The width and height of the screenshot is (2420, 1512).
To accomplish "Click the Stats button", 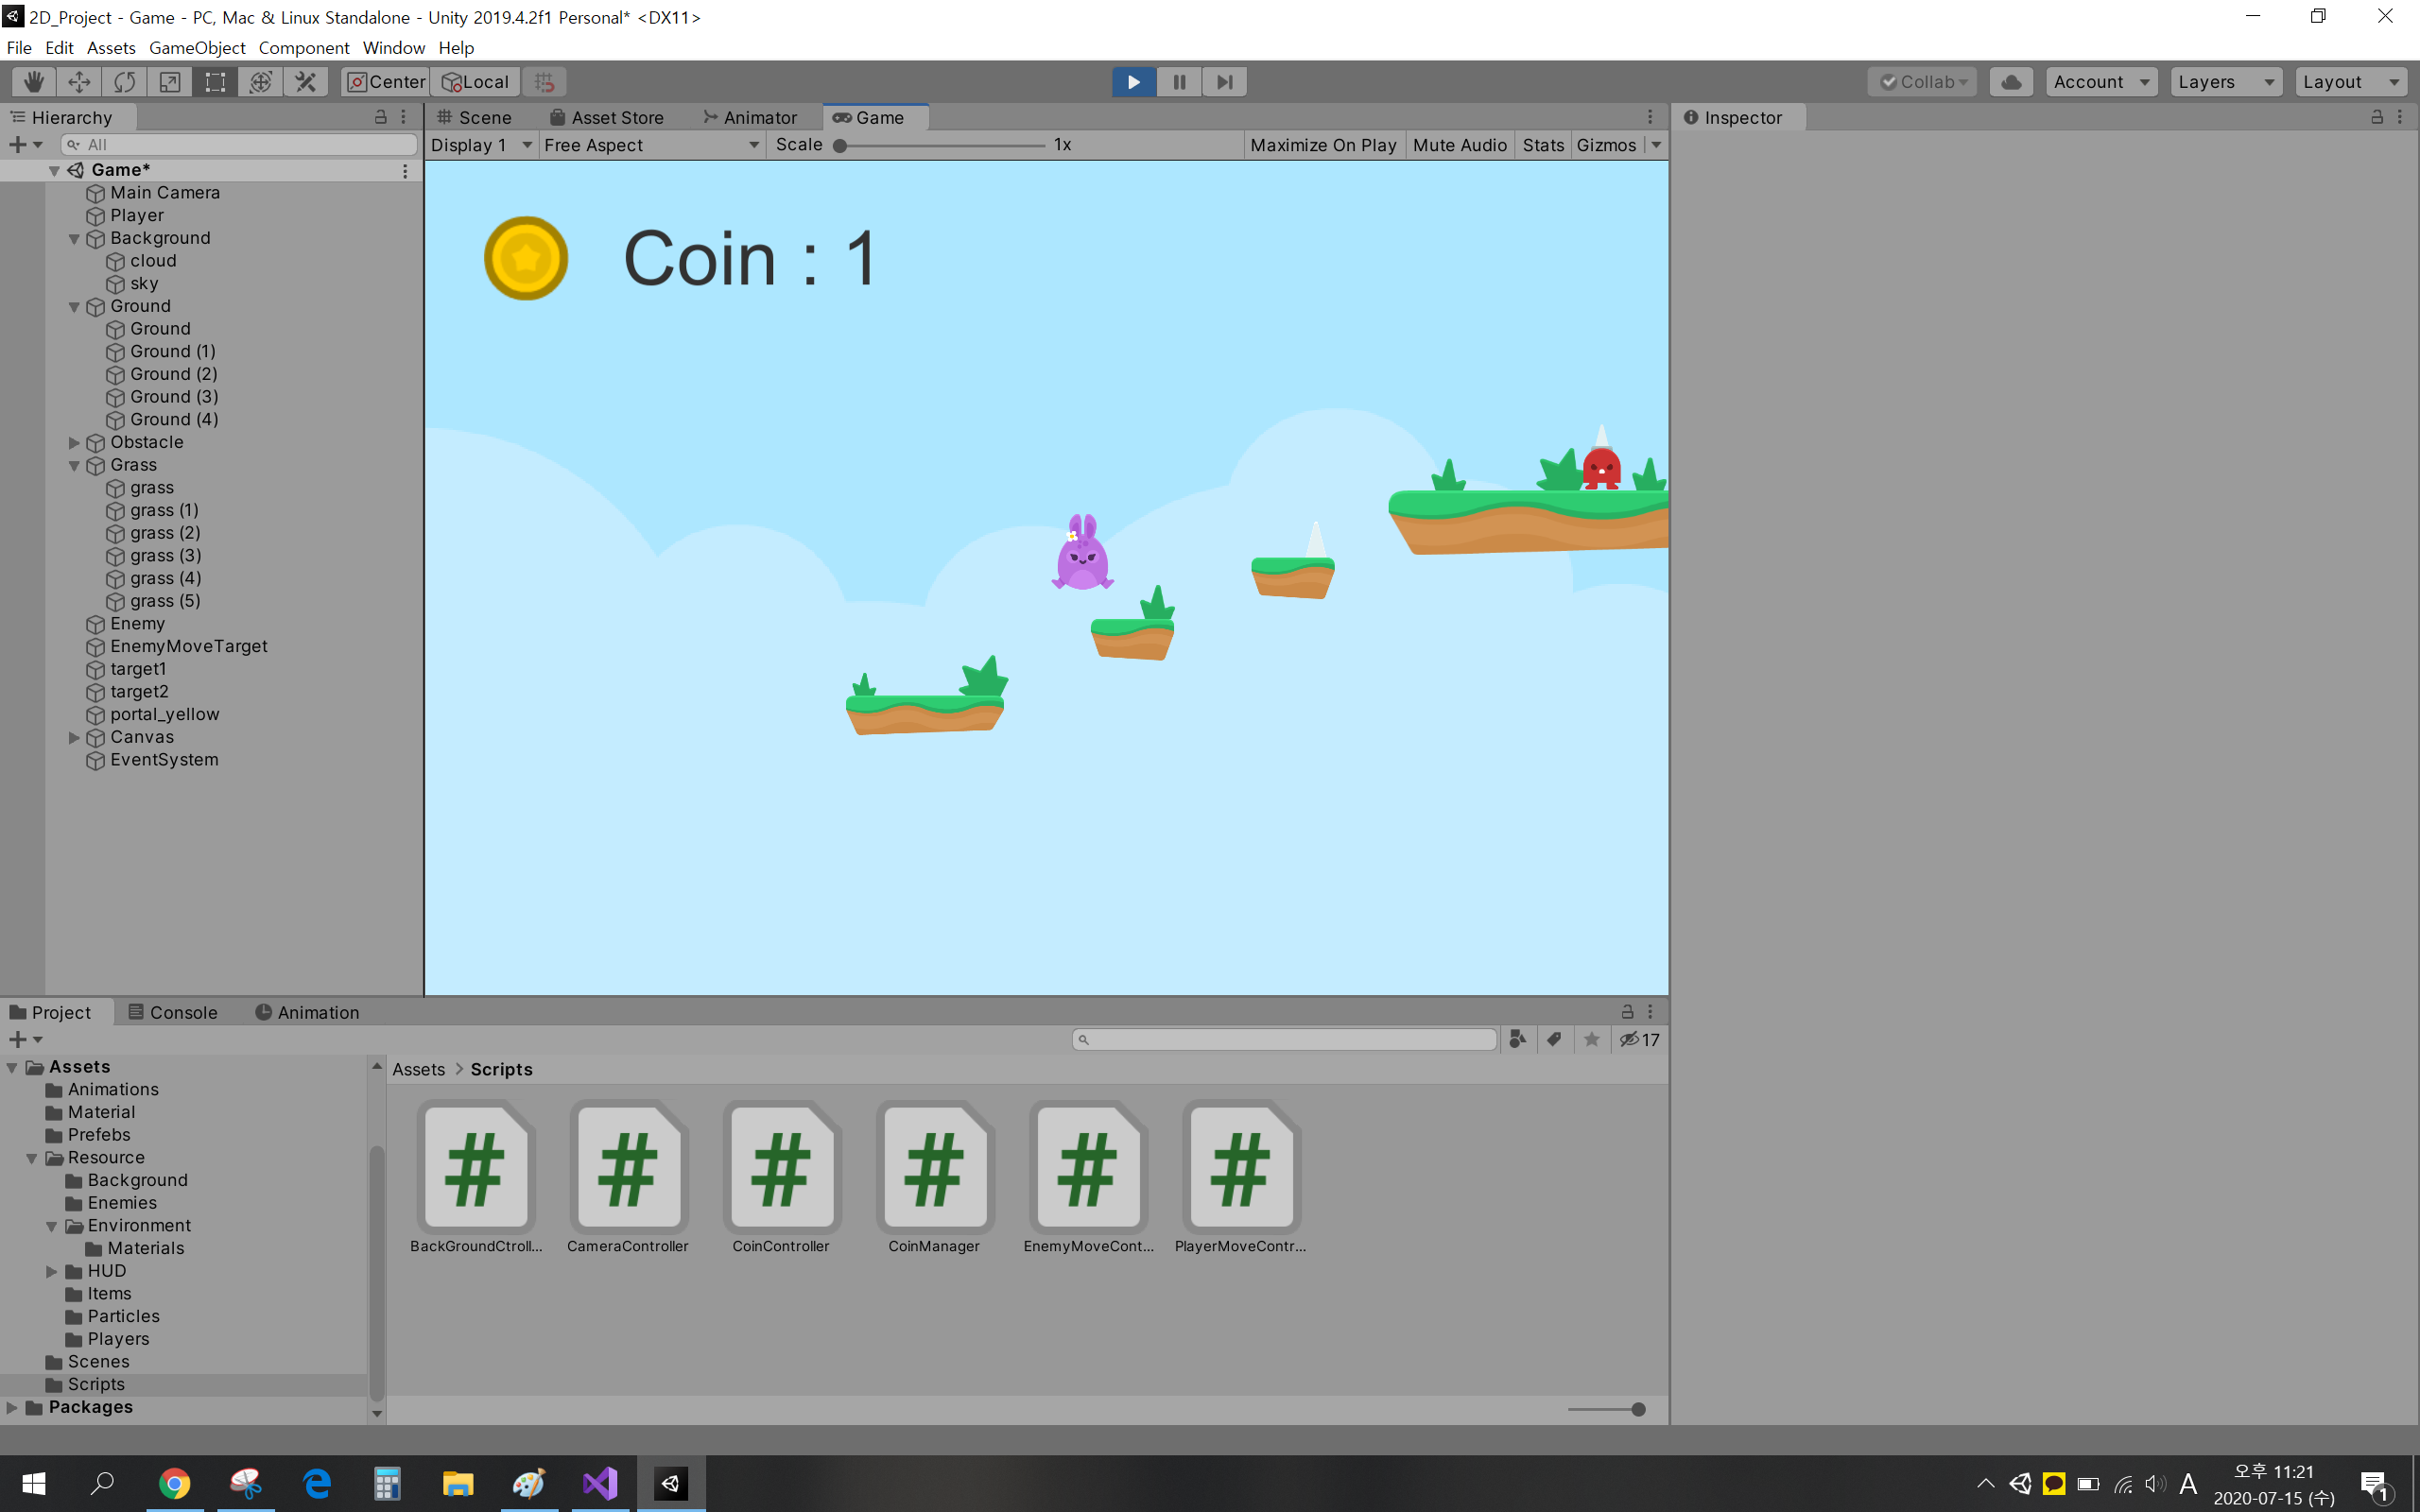I will [1542, 145].
